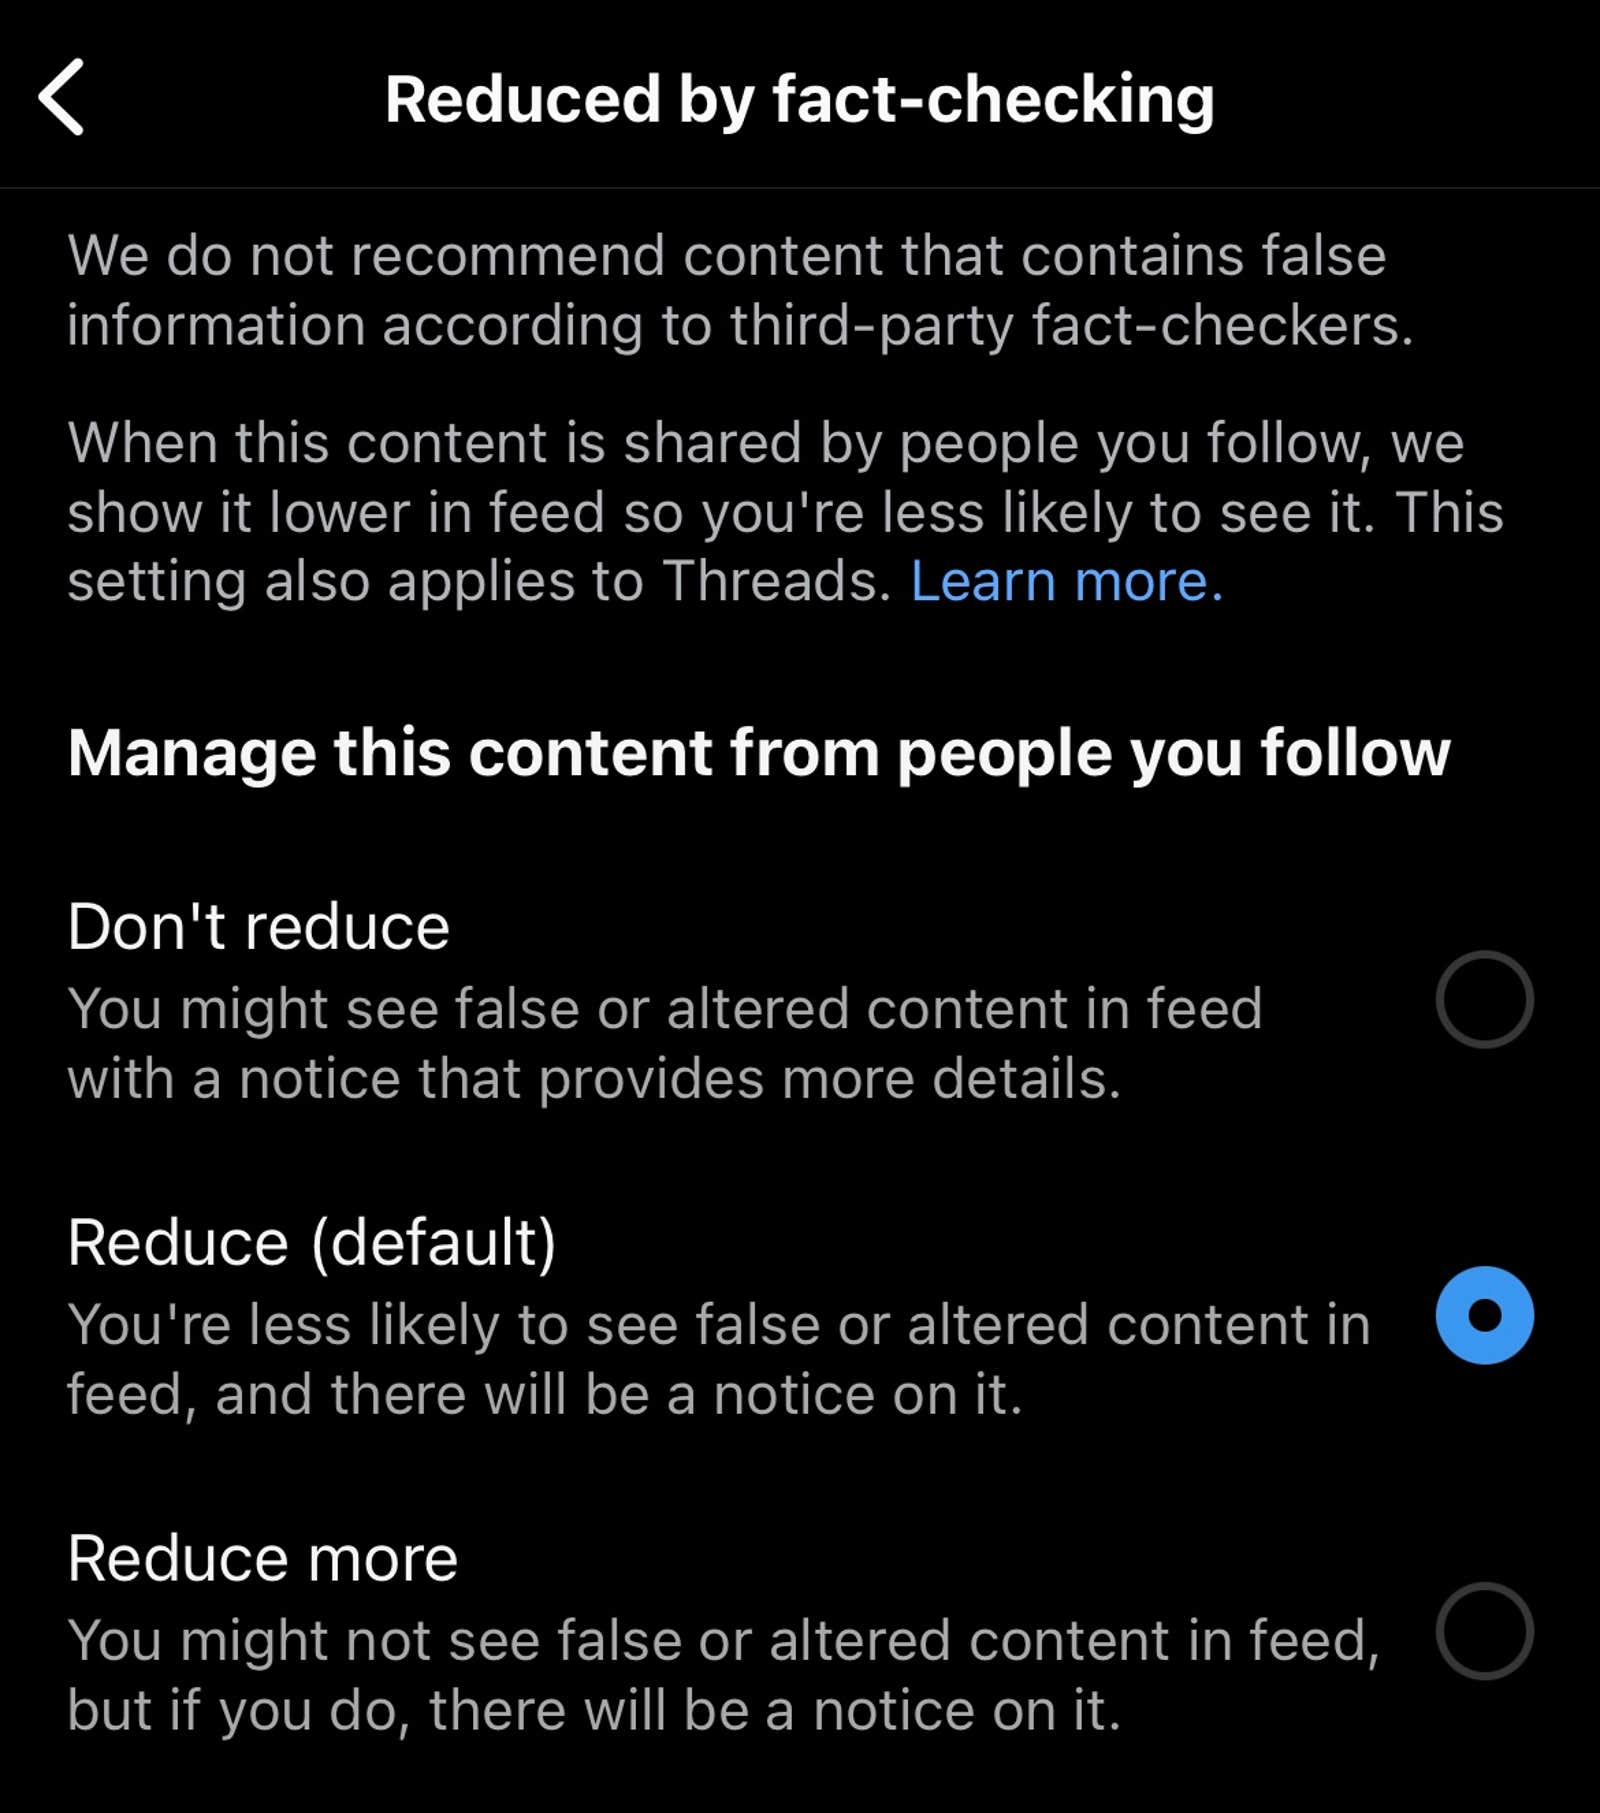Viewport: 1600px width, 1813px height.
Task: Tap the white dot inside the selected radio
Action: 1484,1315
